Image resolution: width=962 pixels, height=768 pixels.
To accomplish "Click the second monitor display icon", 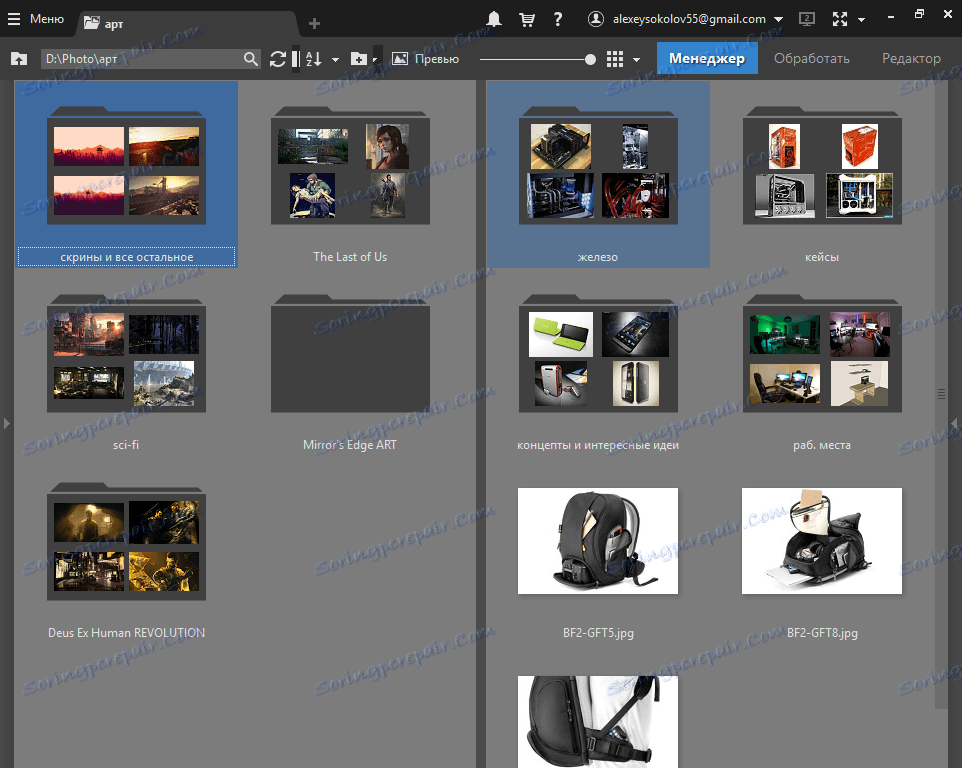I will (x=807, y=19).
